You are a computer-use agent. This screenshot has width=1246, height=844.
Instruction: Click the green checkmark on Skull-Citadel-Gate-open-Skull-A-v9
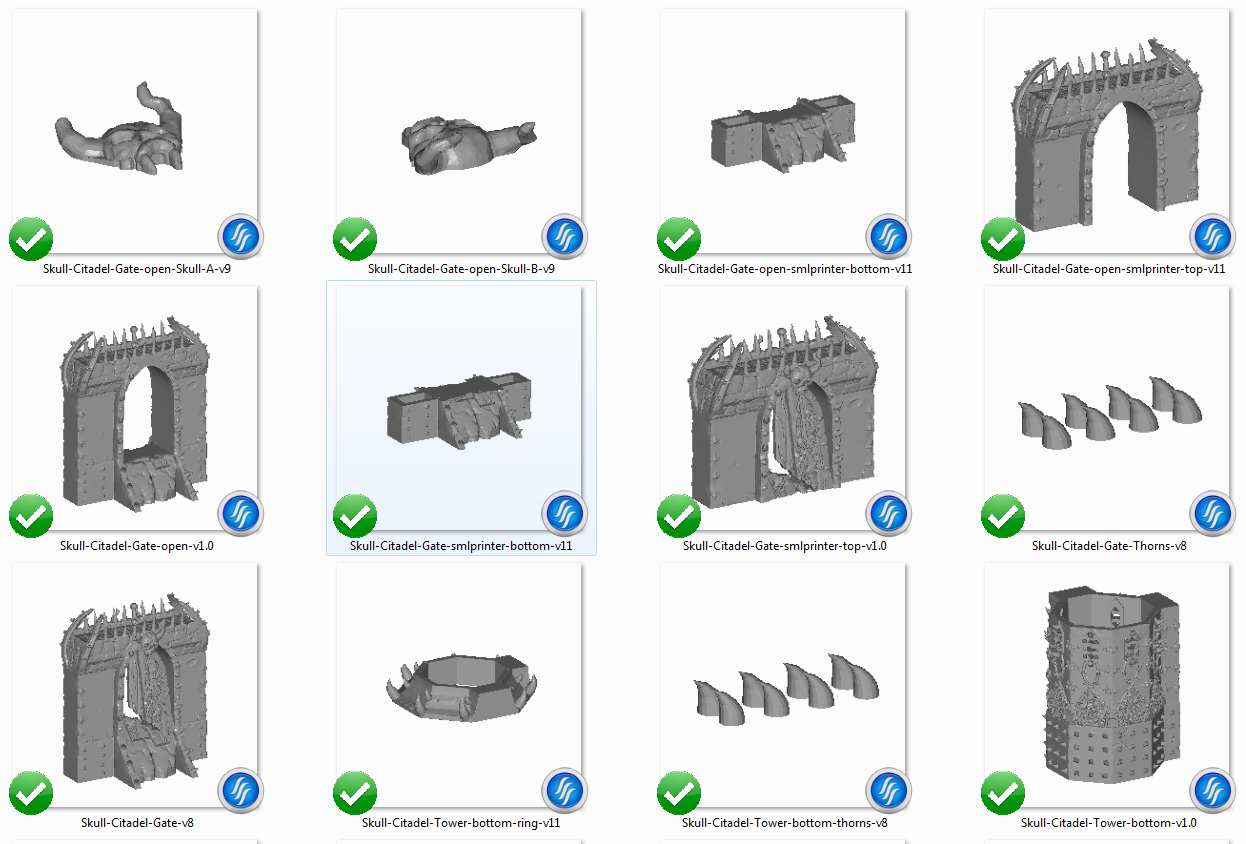coord(30,239)
